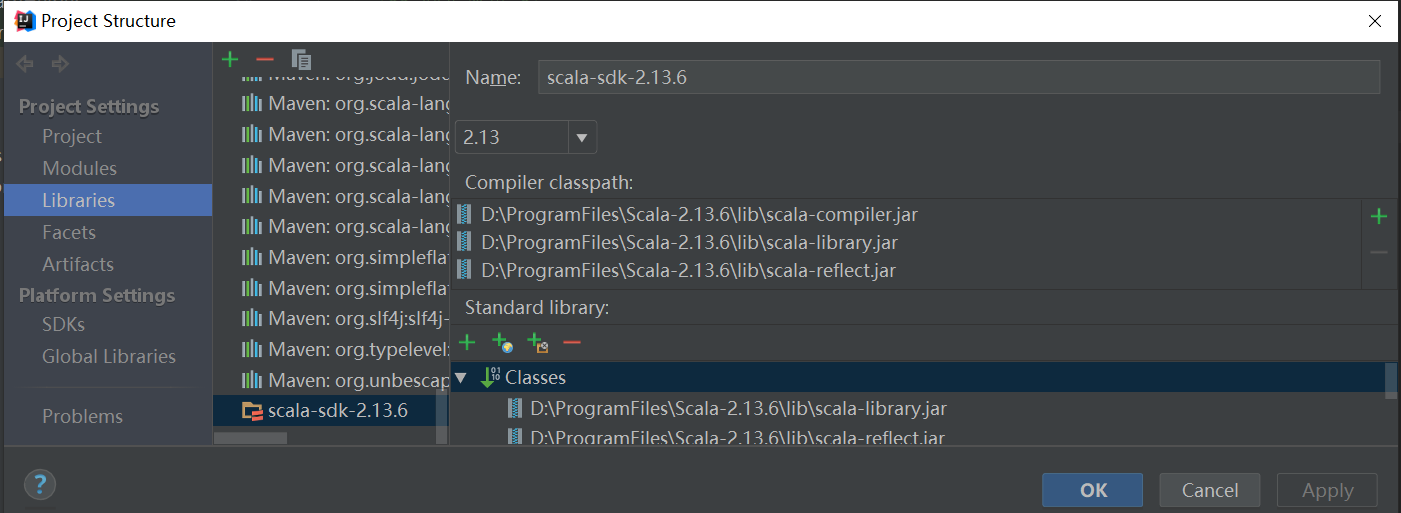This screenshot has width=1401, height=513.
Task: Click the Maven org.unbescap library icon
Action: [x=252, y=380]
